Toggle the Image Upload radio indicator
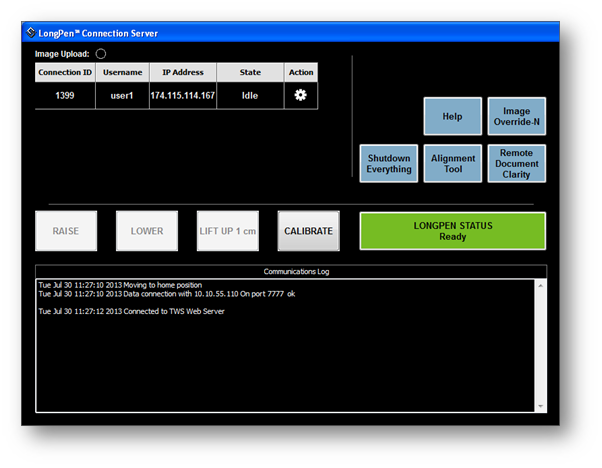 pyautogui.click(x=101, y=54)
